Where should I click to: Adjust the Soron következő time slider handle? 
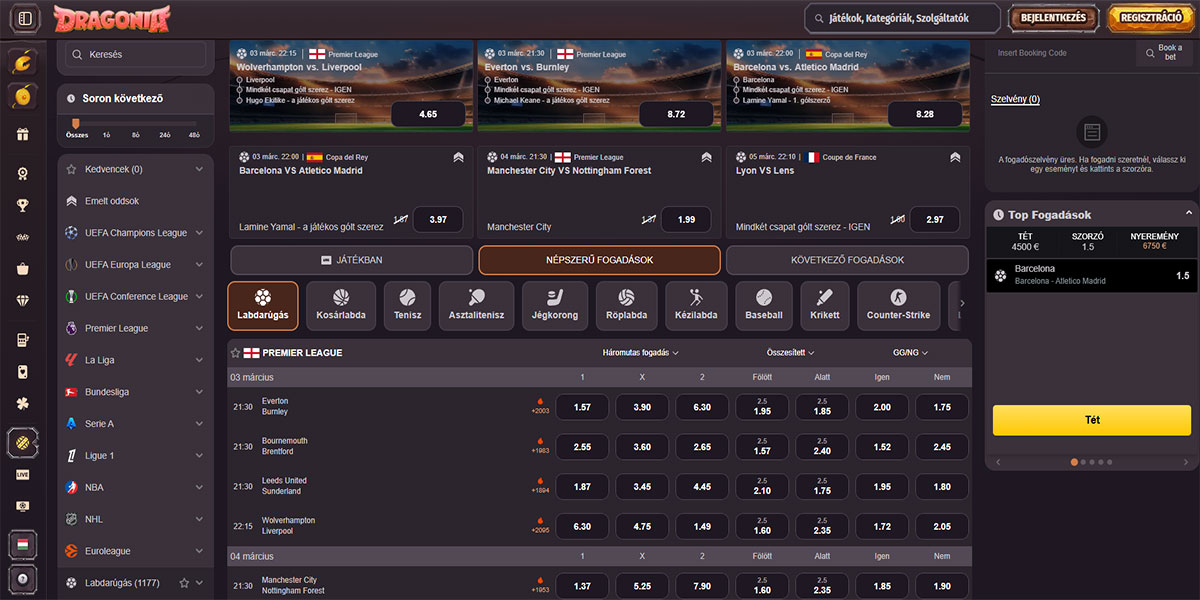tap(76, 124)
